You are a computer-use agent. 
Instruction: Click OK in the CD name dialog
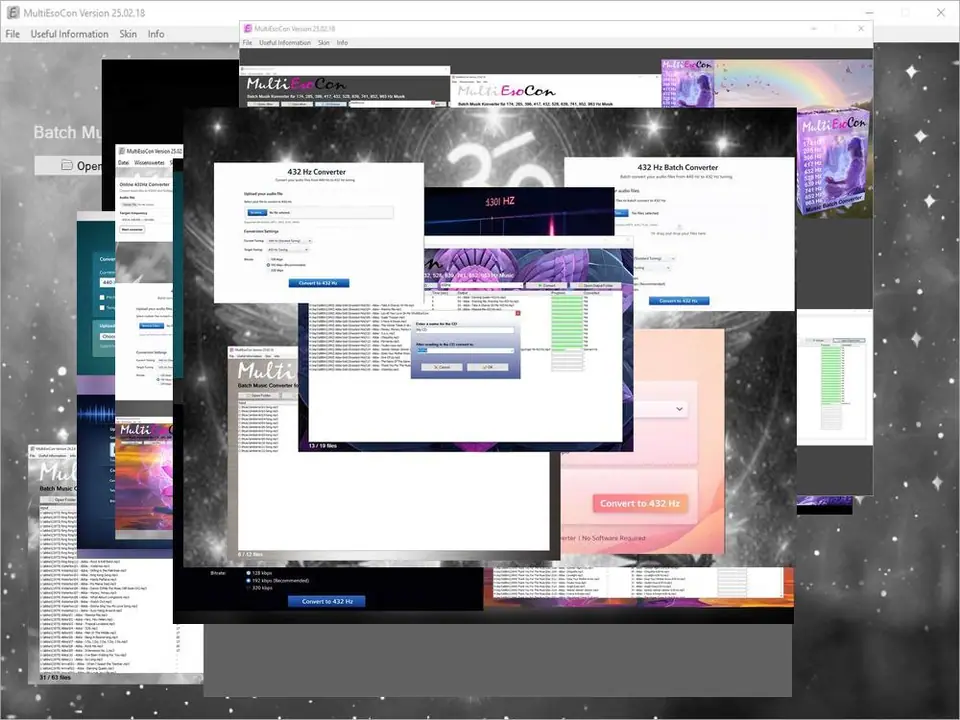pyautogui.click(x=490, y=367)
